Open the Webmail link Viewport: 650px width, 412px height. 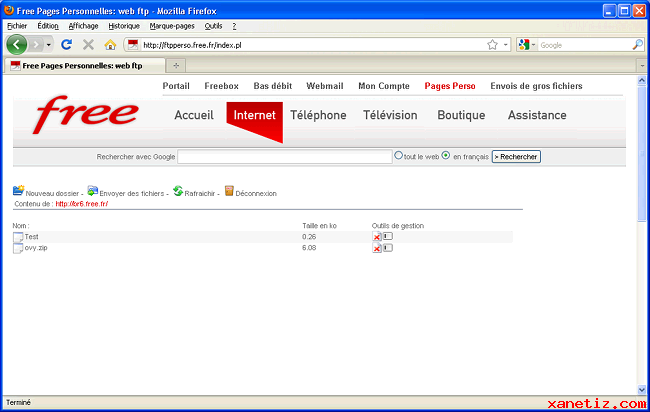(325, 86)
